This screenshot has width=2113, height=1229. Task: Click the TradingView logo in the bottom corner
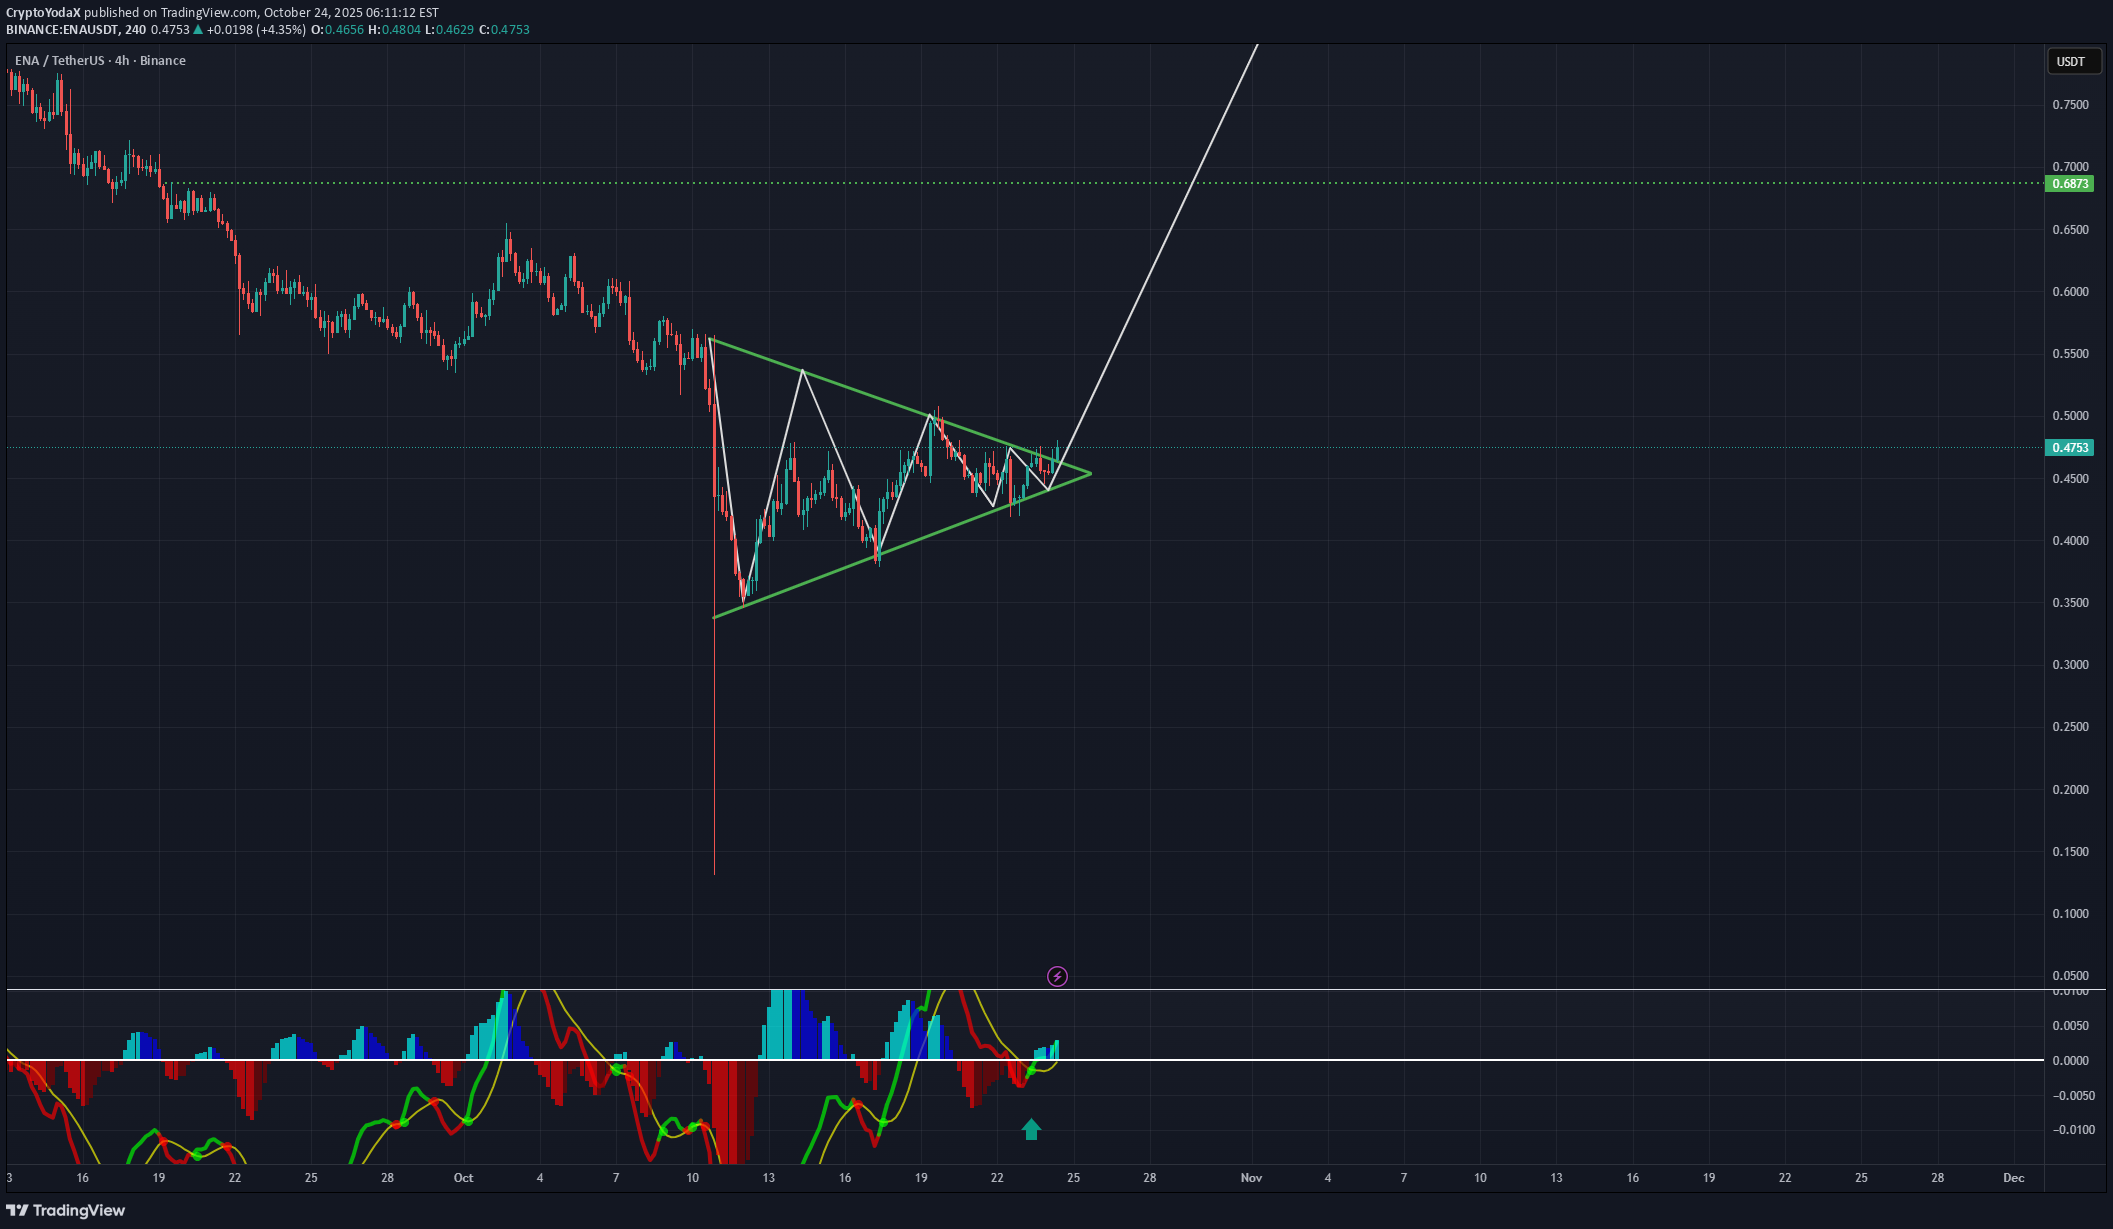tap(66, 1210)
